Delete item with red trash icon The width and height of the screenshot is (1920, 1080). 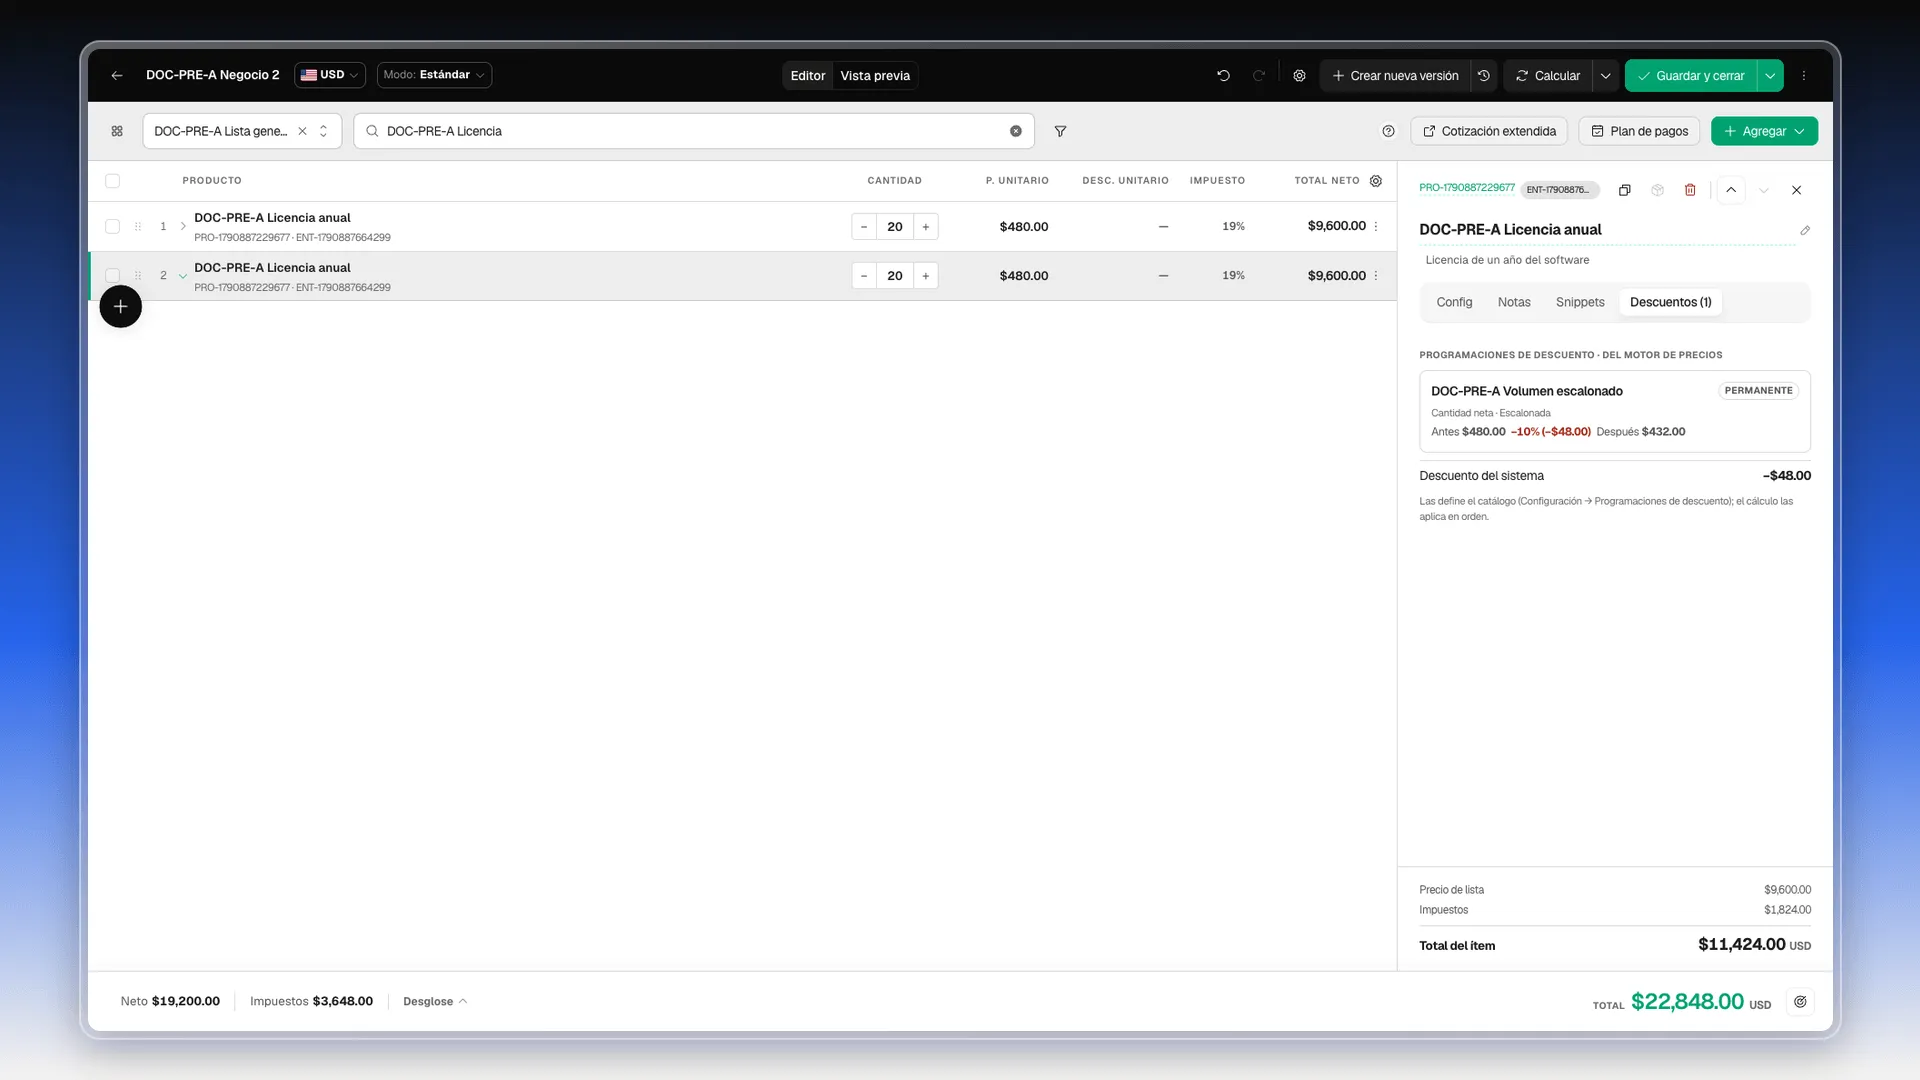point(1690,190)
